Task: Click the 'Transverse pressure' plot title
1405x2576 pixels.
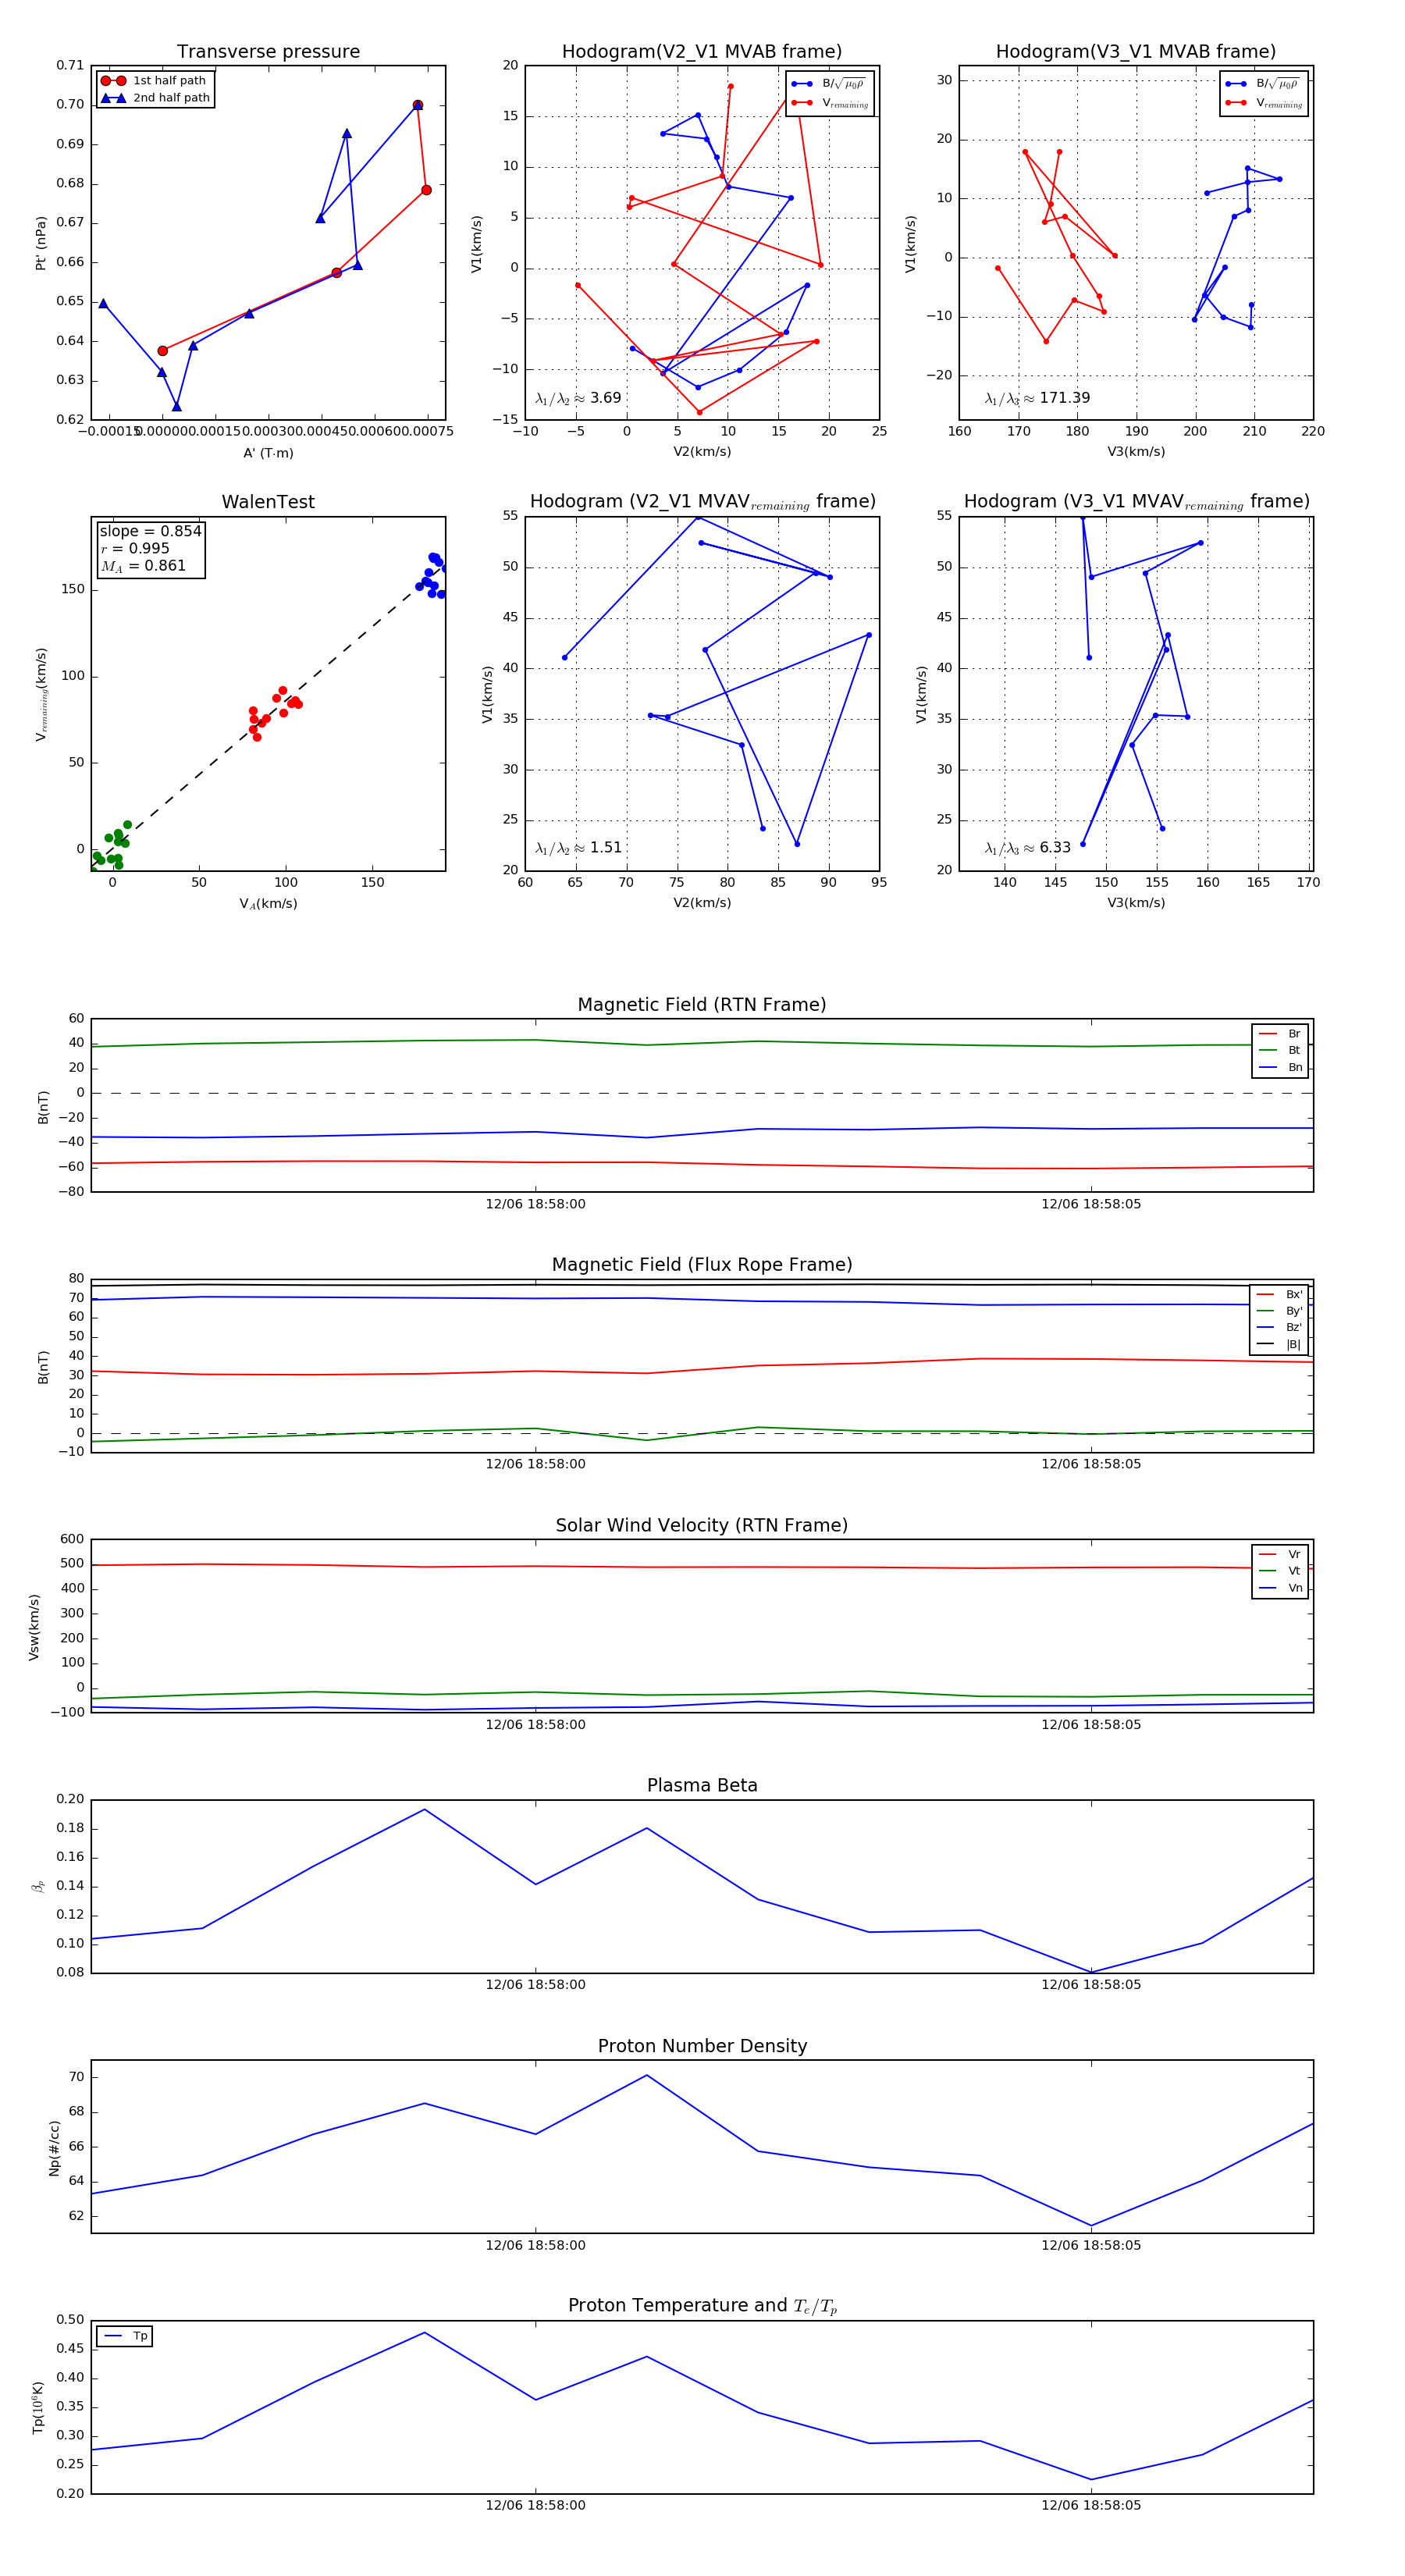Action: [x=268, y=52]
